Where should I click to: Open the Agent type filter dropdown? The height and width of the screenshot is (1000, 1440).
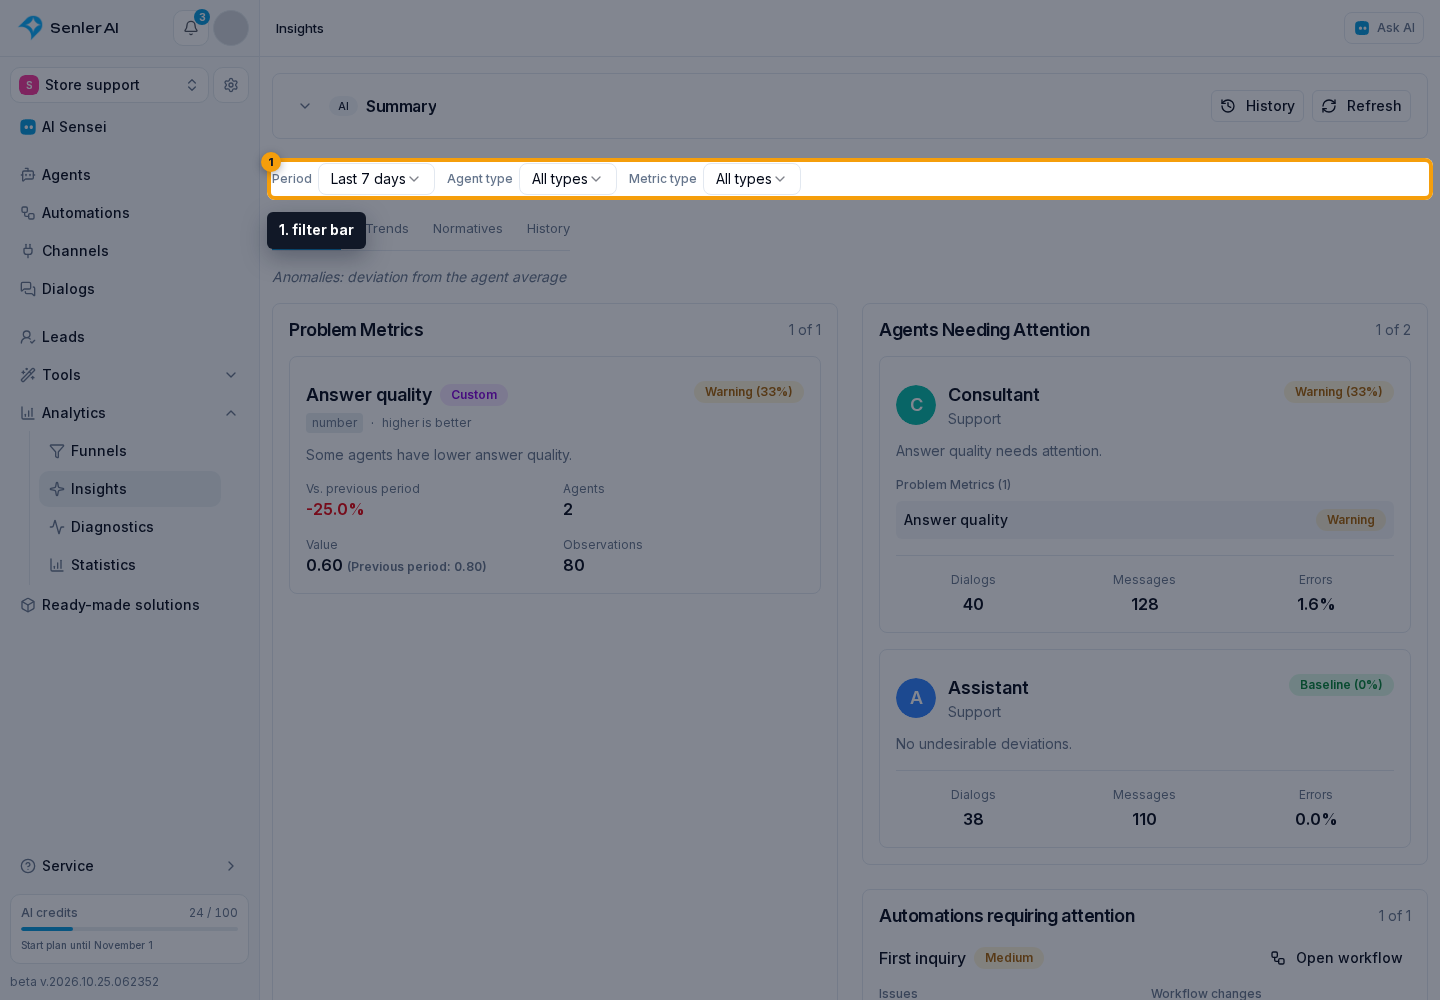[567, 179]
